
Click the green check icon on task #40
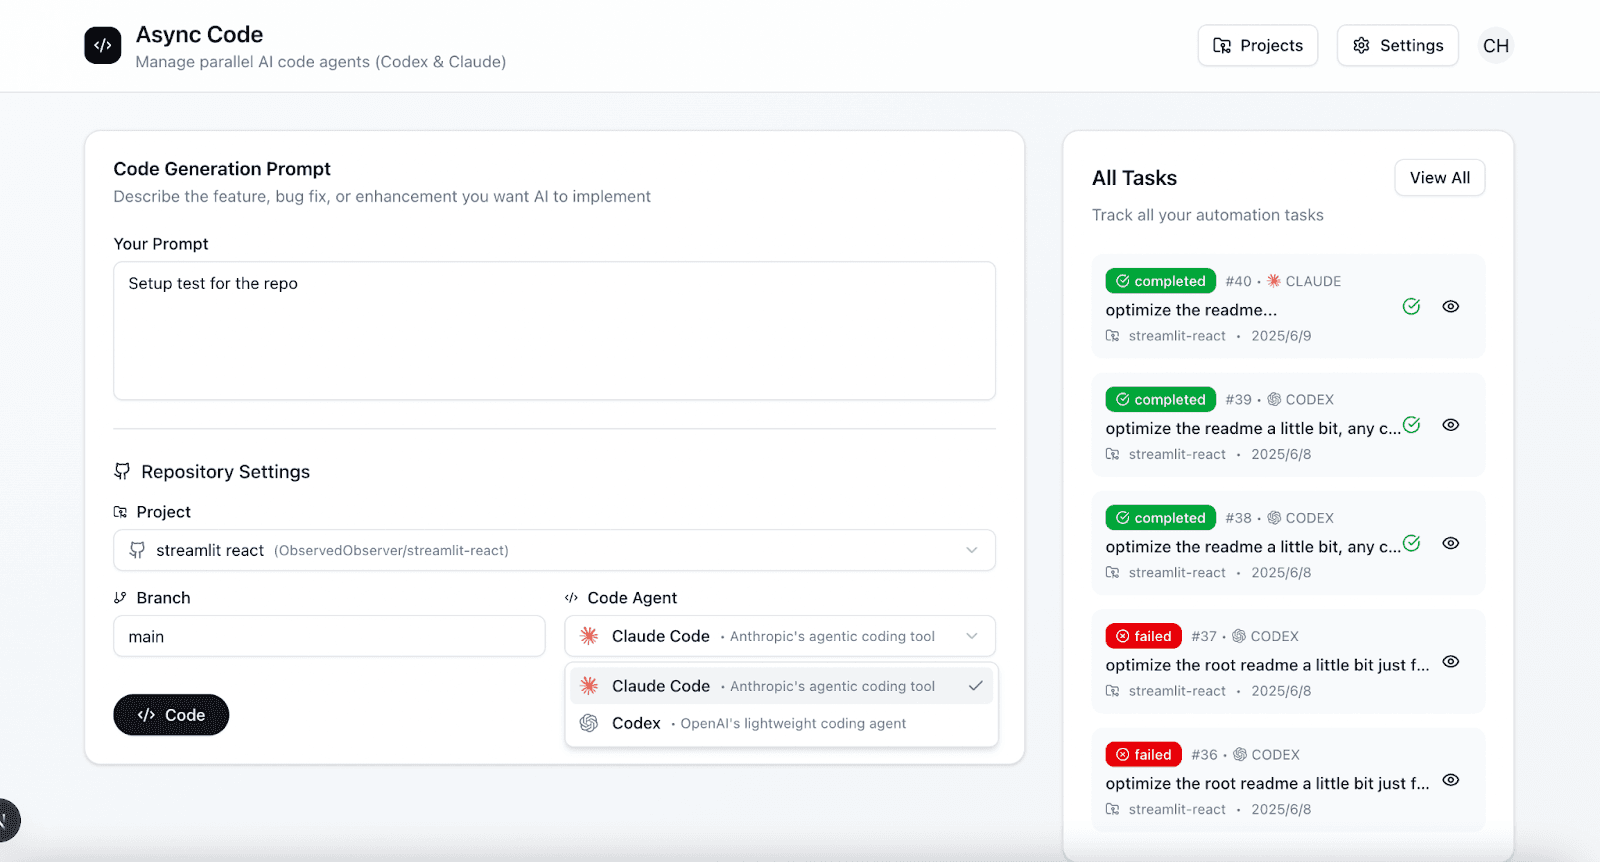(x=1411, y=306)
